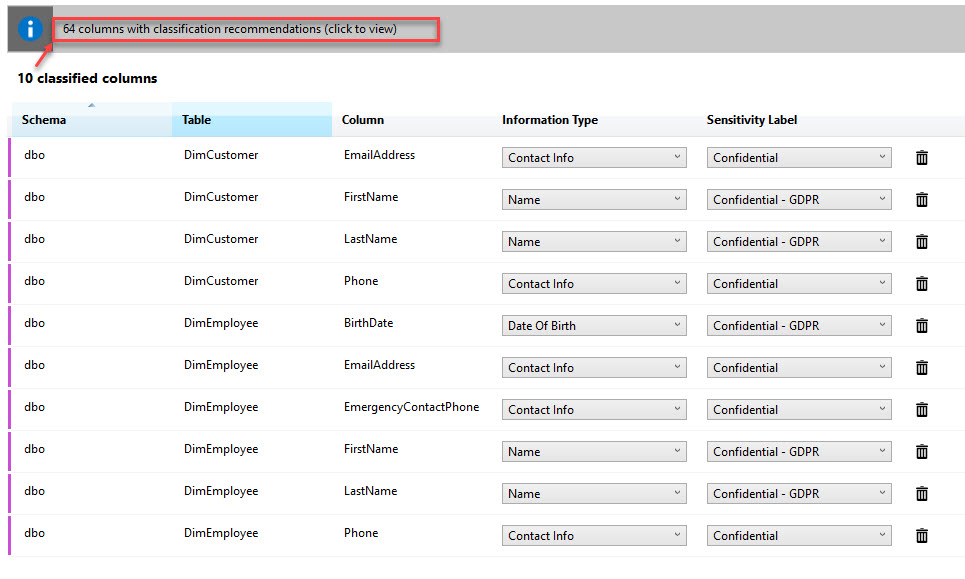Delete DimCustomer EmailAddress classification row
The height and width of the screenshot is (579, 965).
coord(922,158)
